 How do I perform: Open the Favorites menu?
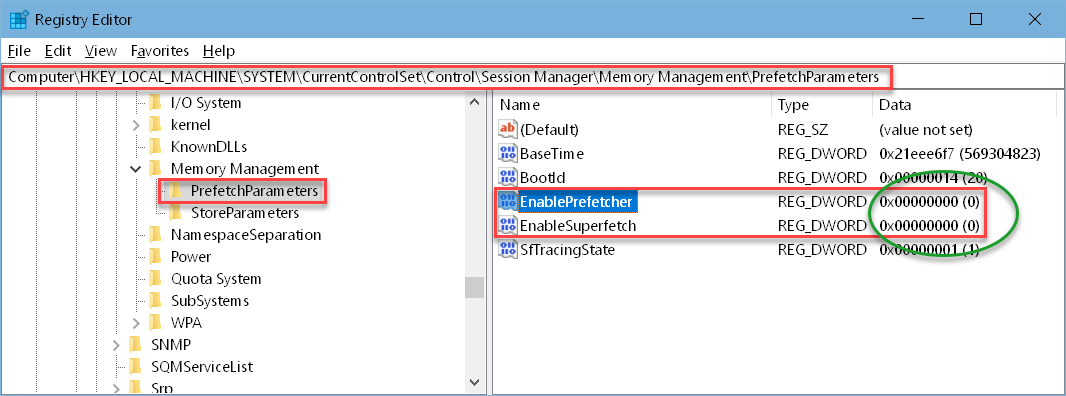pyautogui.click(x=160, y=51)
